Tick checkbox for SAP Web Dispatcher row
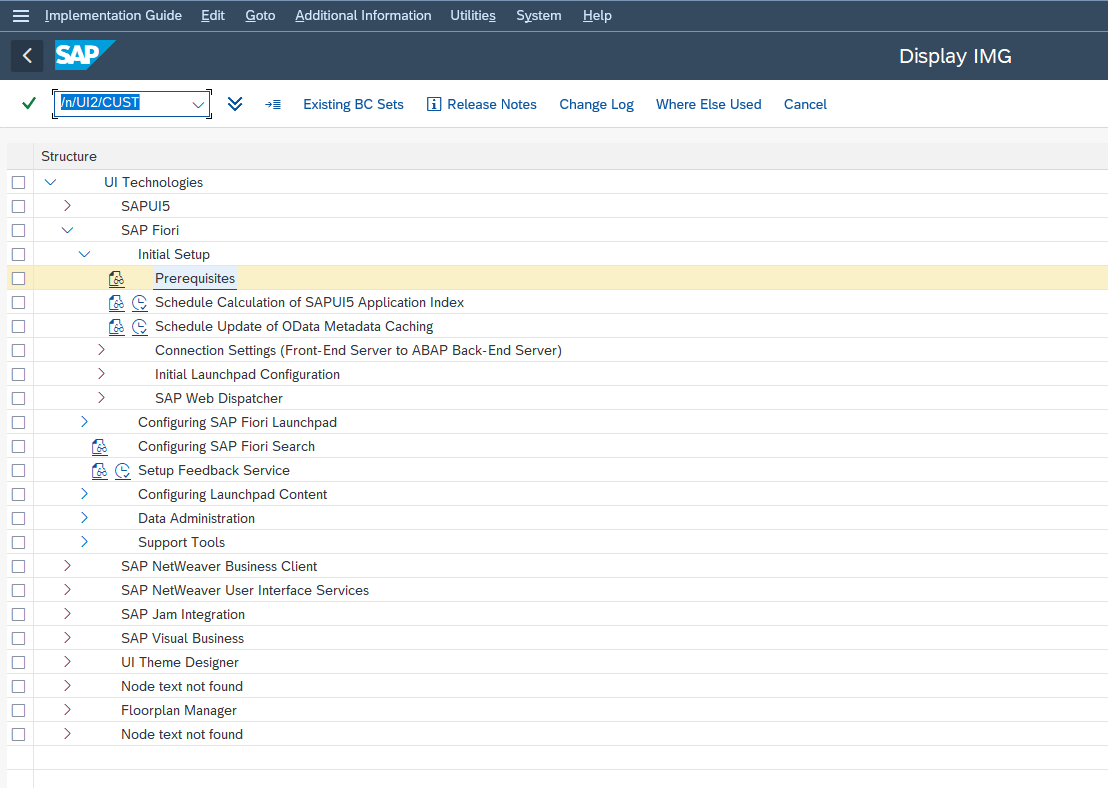1108x788 pixels. [x=18, y=399]
